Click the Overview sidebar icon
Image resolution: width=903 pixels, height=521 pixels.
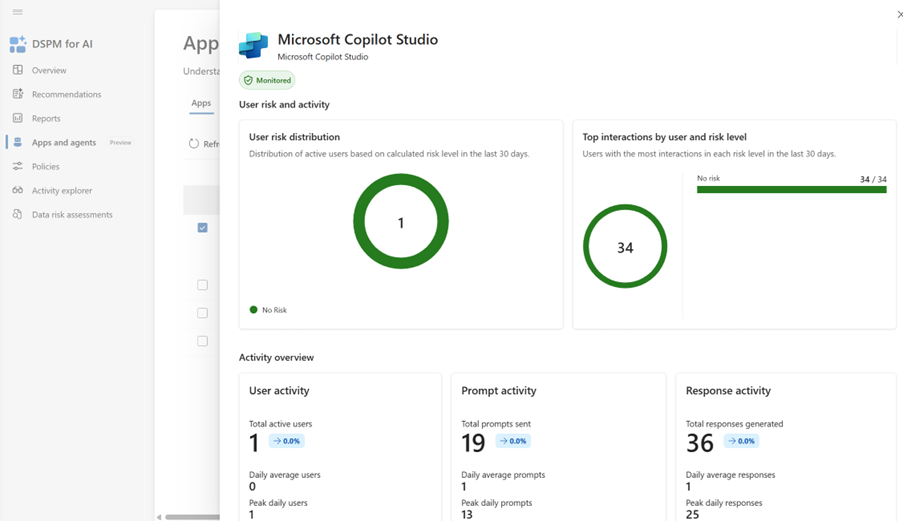pos(18,70)
